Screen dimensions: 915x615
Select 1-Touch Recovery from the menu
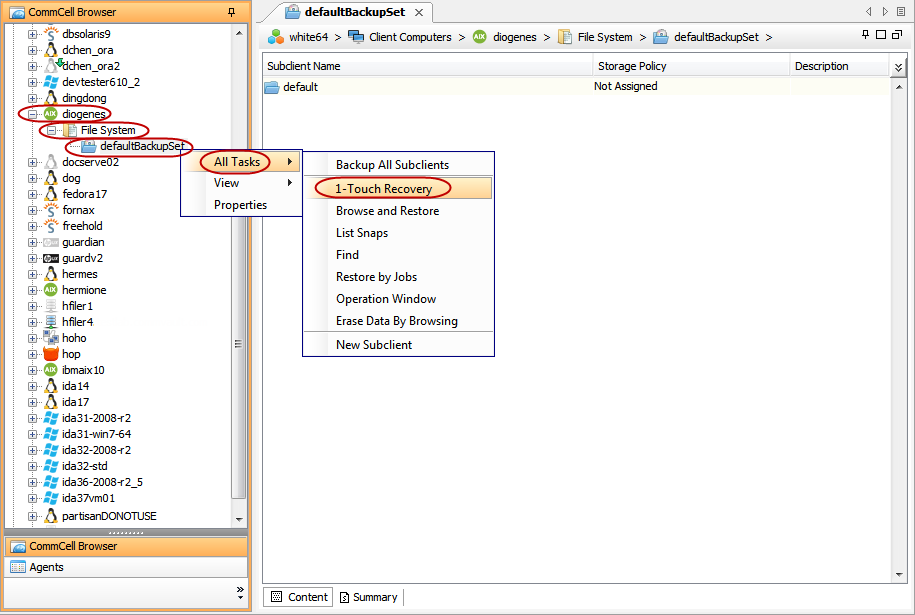tap(383, 188)
